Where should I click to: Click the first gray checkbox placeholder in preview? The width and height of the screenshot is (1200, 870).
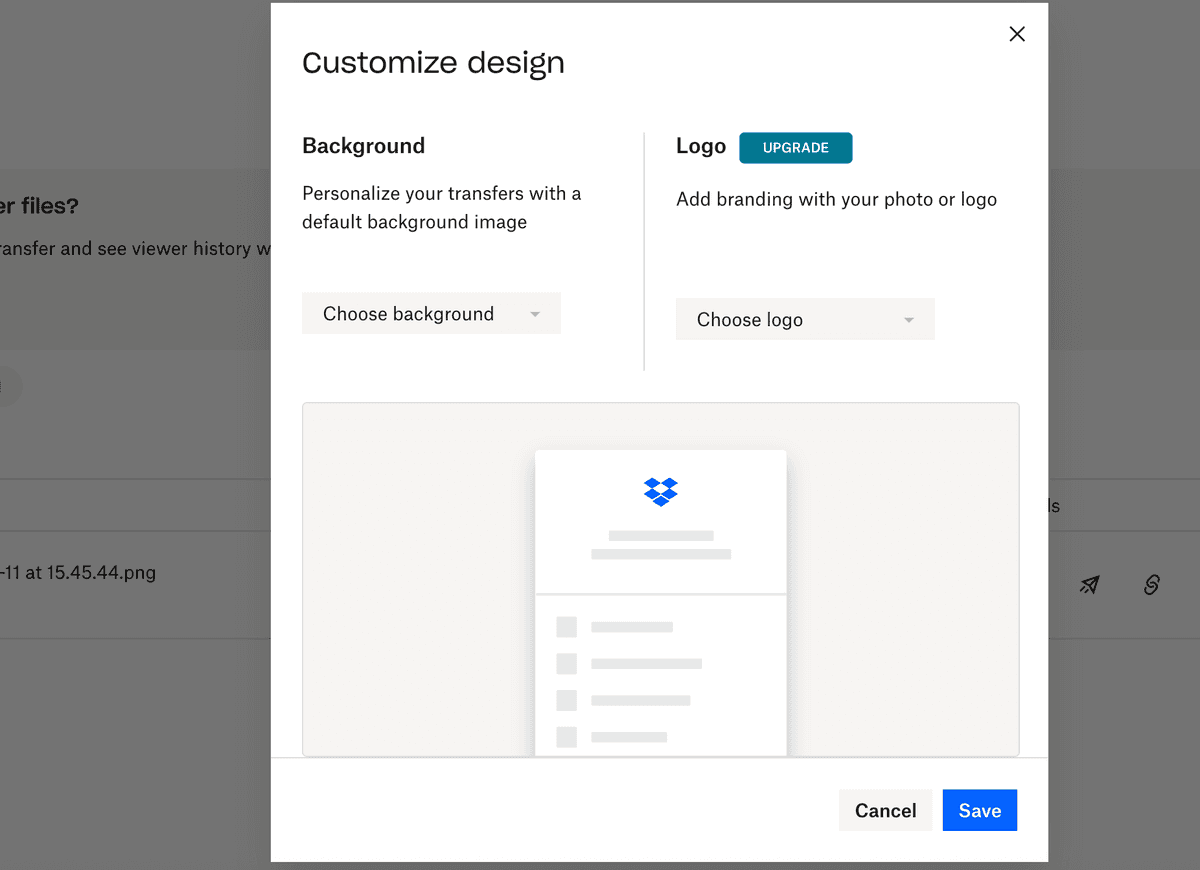tap(566, 626)
